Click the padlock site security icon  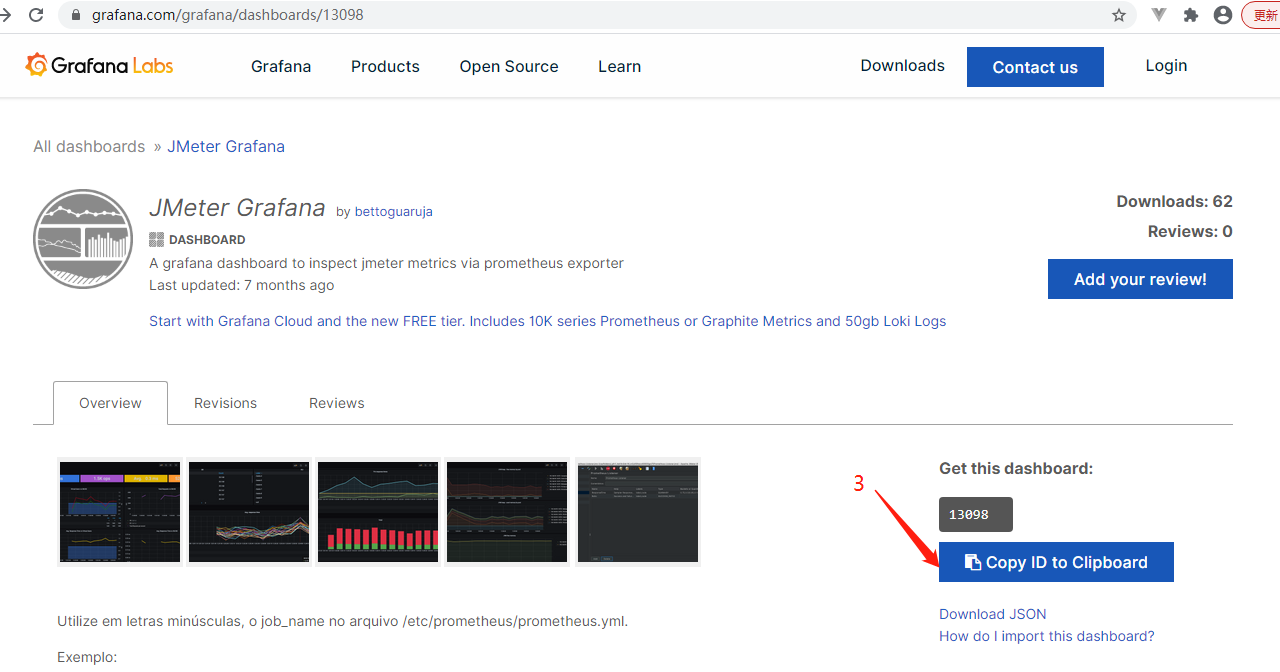(x=76, y=15)
